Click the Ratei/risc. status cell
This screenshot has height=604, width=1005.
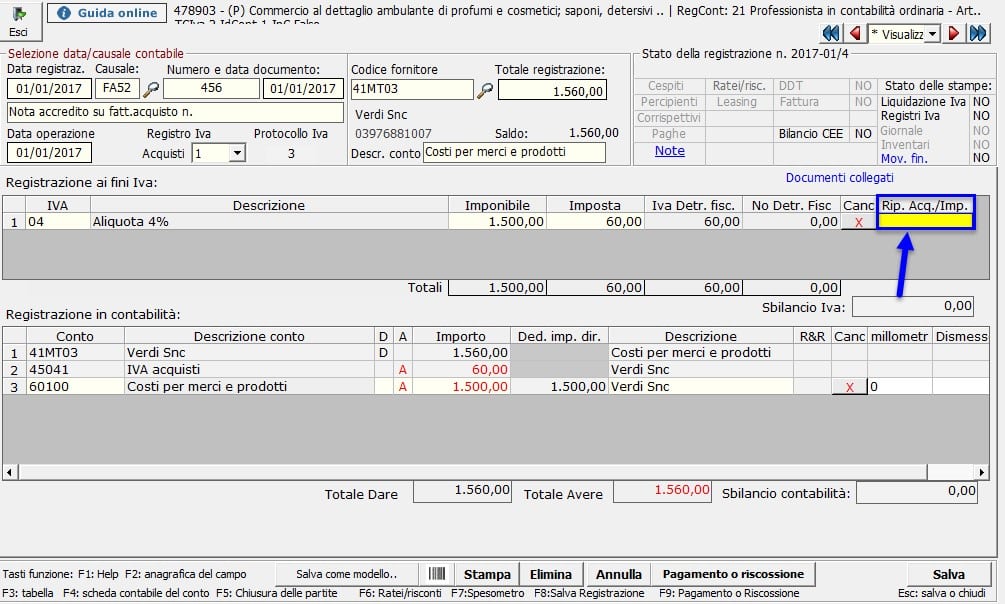739,86
